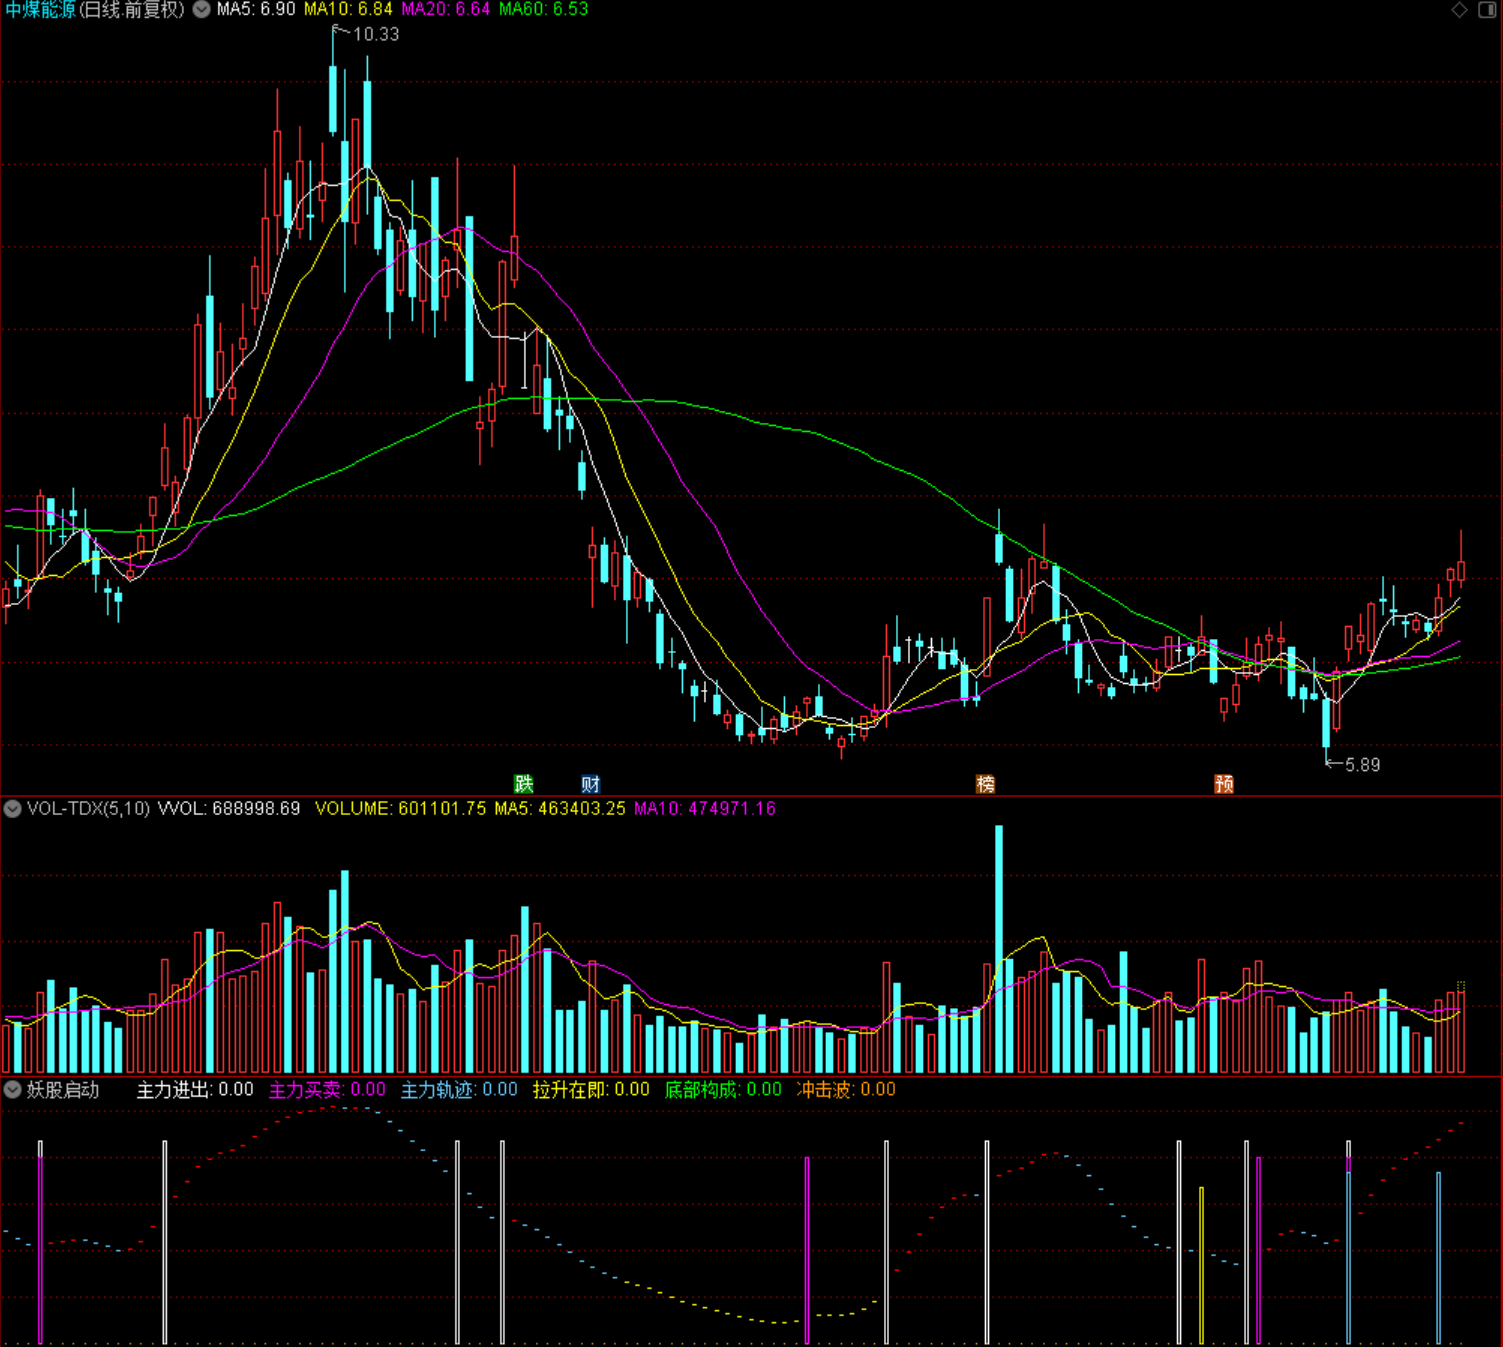Click the 主力轨迹: 0.00 label
Screen dimensions: 1503x1347
tap(459, 1090)
